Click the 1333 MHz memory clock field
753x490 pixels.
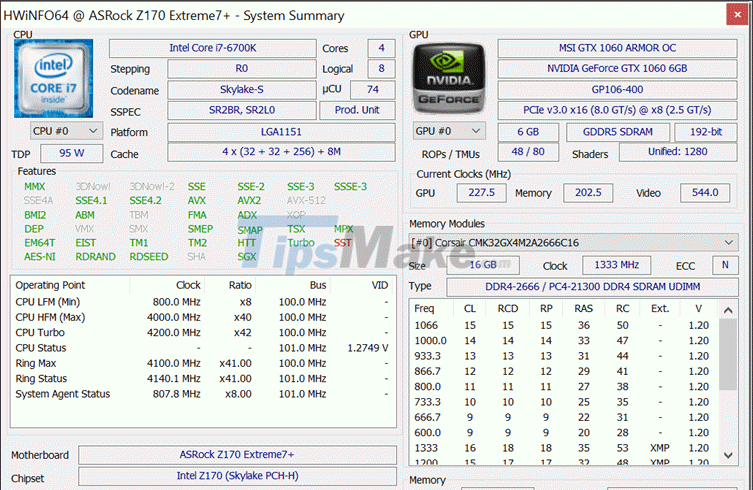point(617,265)
